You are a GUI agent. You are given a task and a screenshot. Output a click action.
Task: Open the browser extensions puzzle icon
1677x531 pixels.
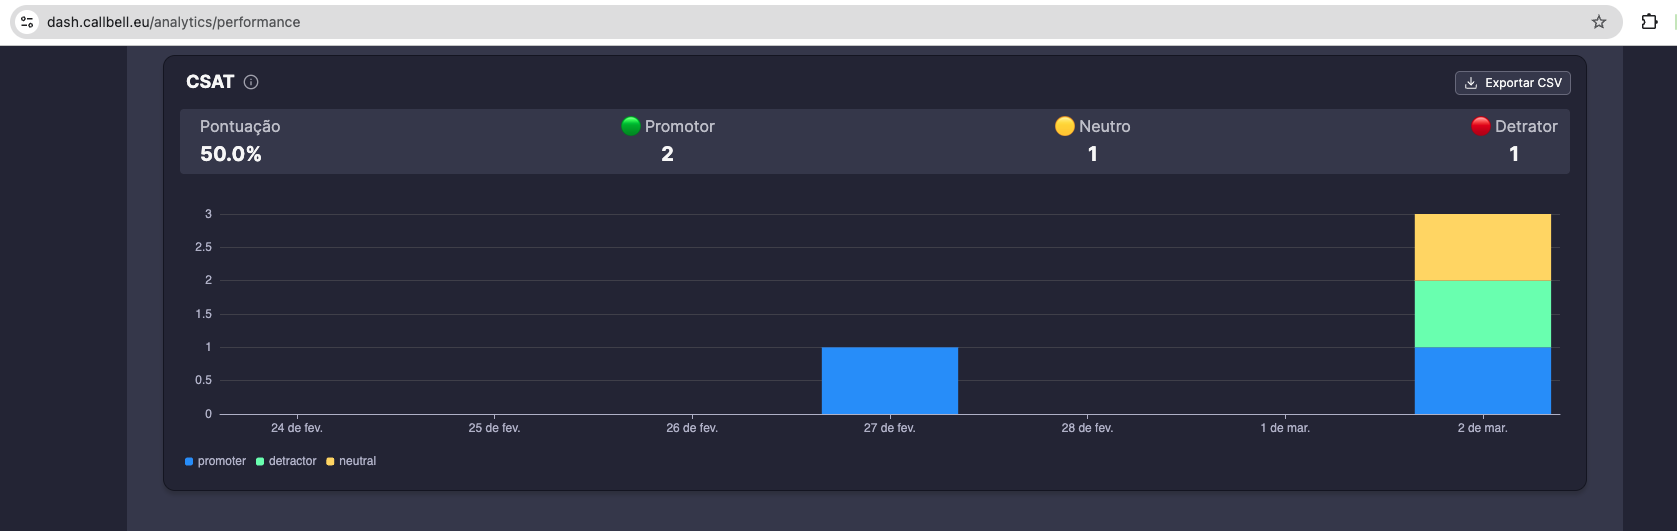[x=1649, y=22]
